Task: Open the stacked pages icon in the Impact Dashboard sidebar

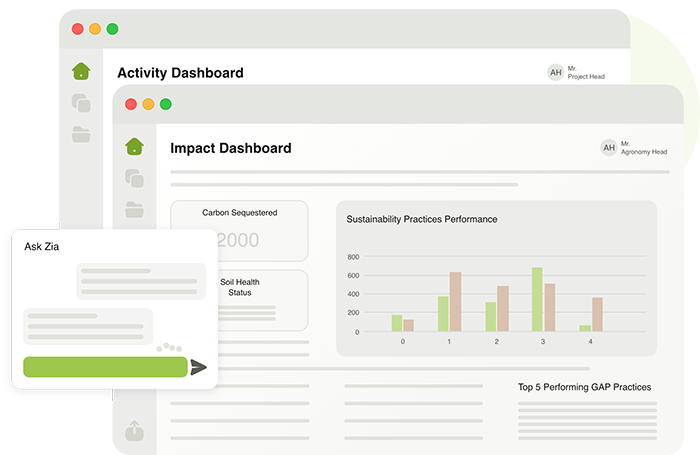Action: (x=134, y=178)
